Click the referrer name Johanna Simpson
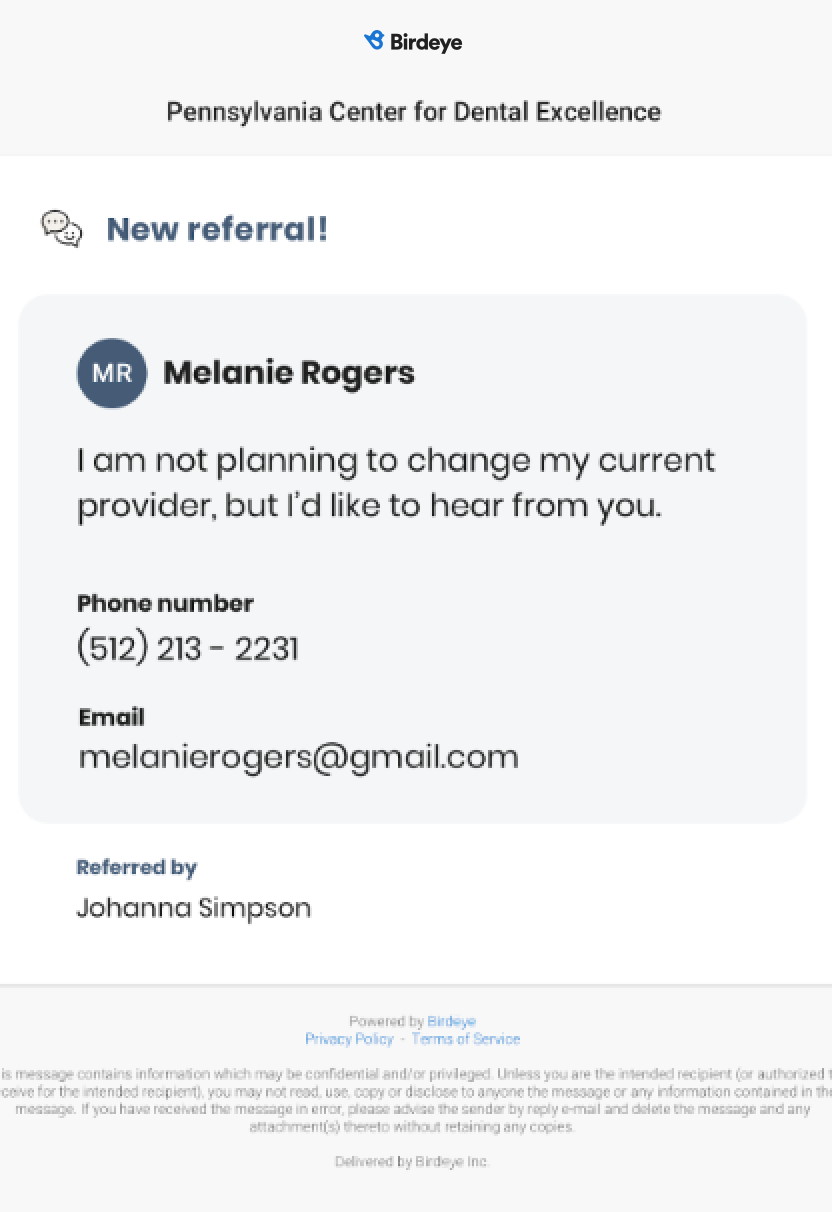 (193, 908)
